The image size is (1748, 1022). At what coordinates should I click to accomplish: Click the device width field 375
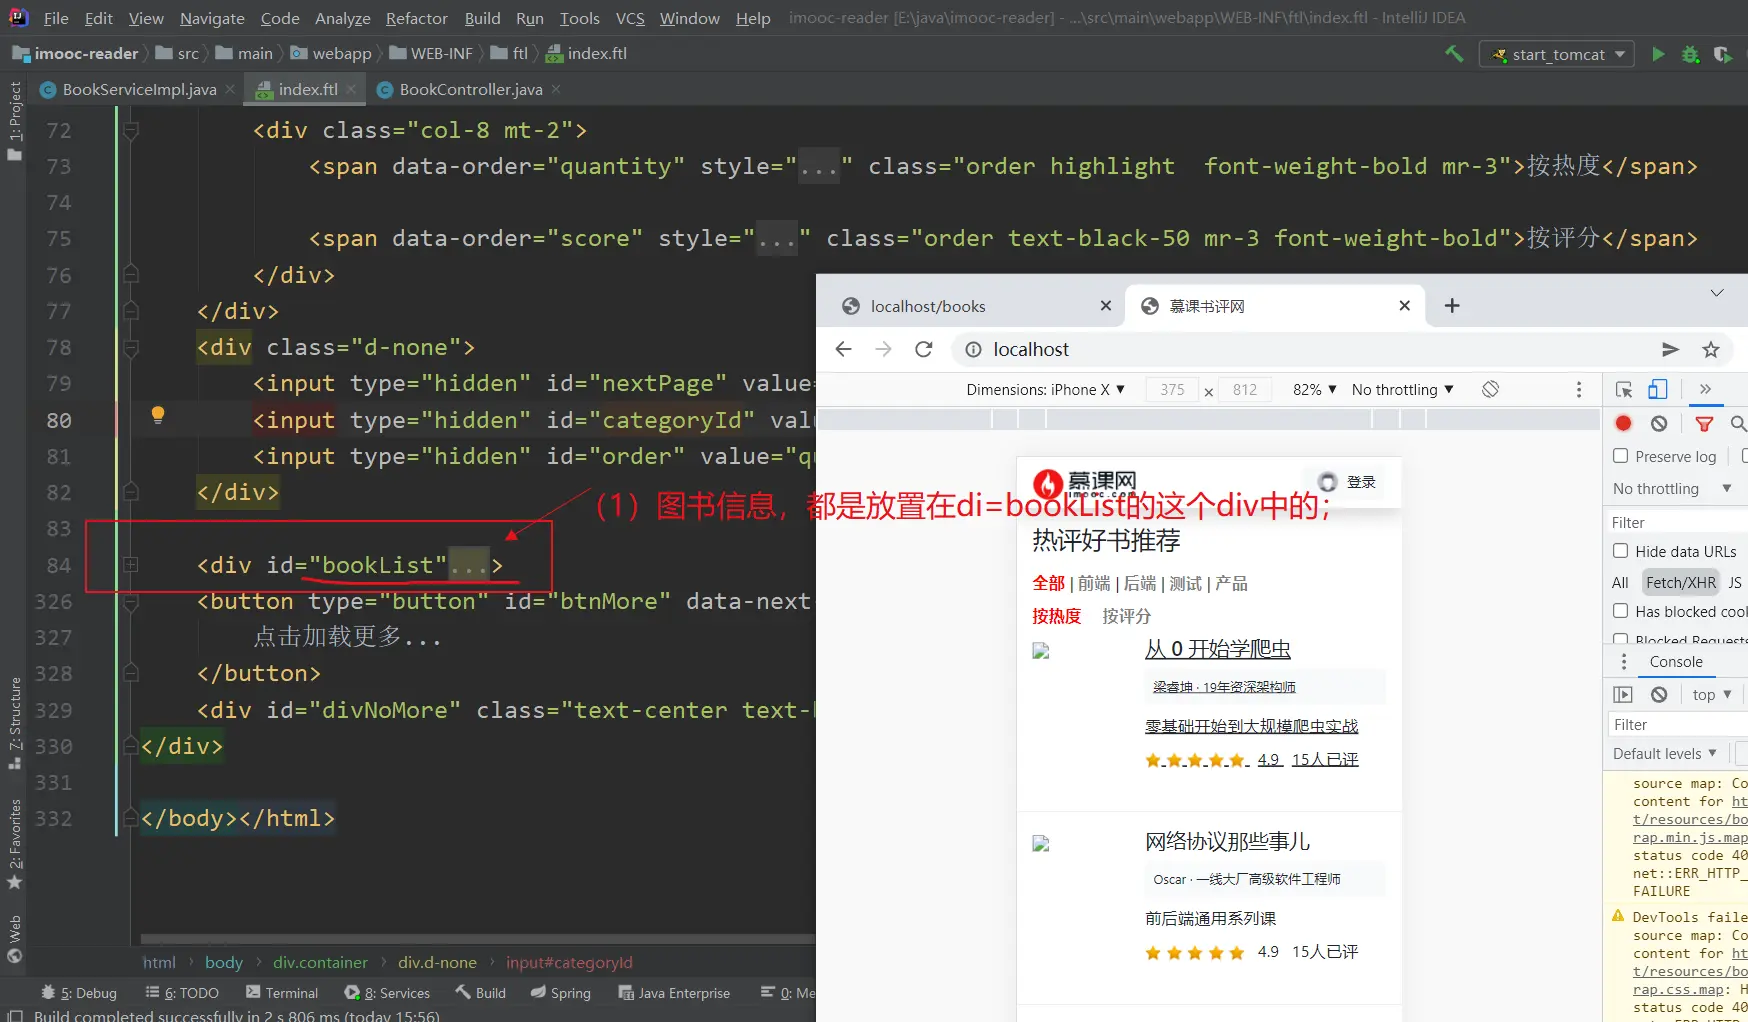tap(1173, 389)
